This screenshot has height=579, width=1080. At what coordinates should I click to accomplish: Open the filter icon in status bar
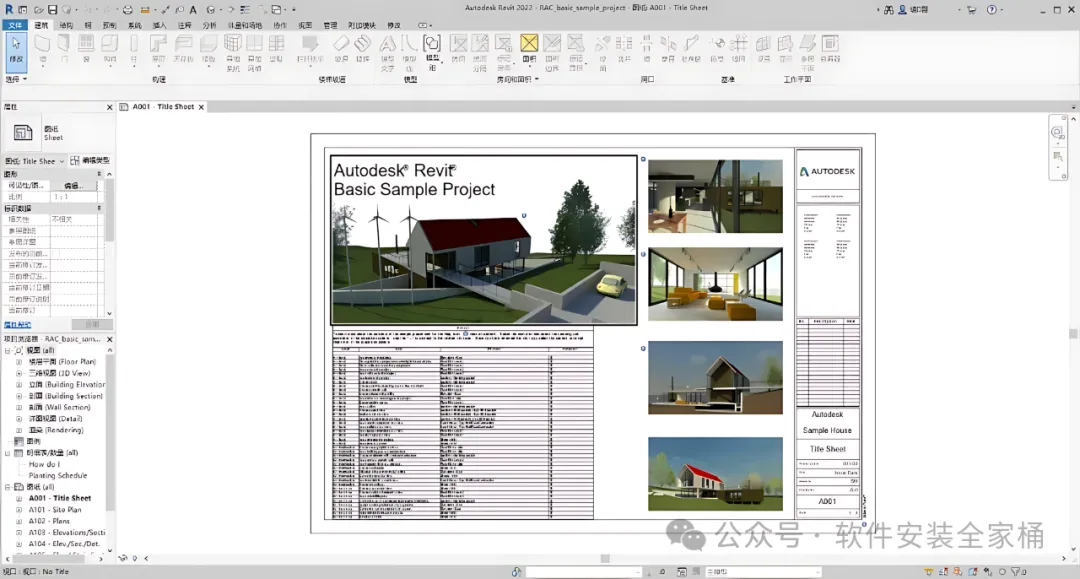[1017, 571]
